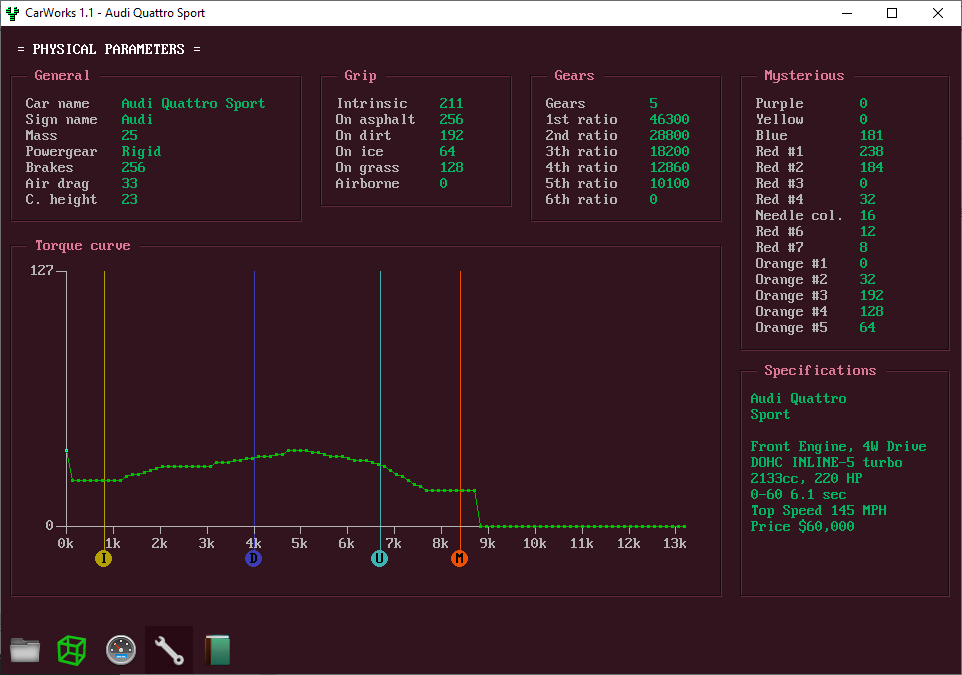Edit the Orange #3 value 192
962x675 pixels.
871,295
